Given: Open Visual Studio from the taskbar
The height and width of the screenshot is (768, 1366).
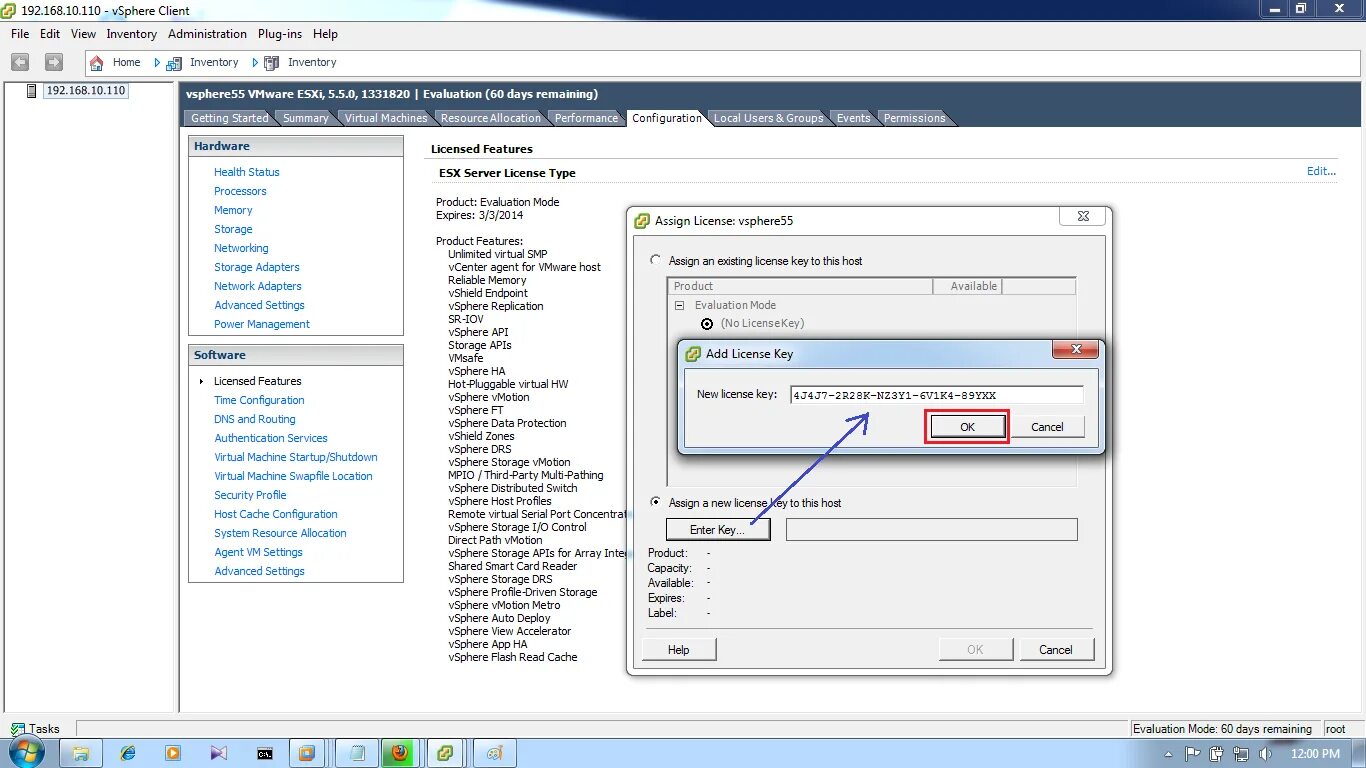Looking at the screenshot, I should pyautogui.click(x=219, y=753).
